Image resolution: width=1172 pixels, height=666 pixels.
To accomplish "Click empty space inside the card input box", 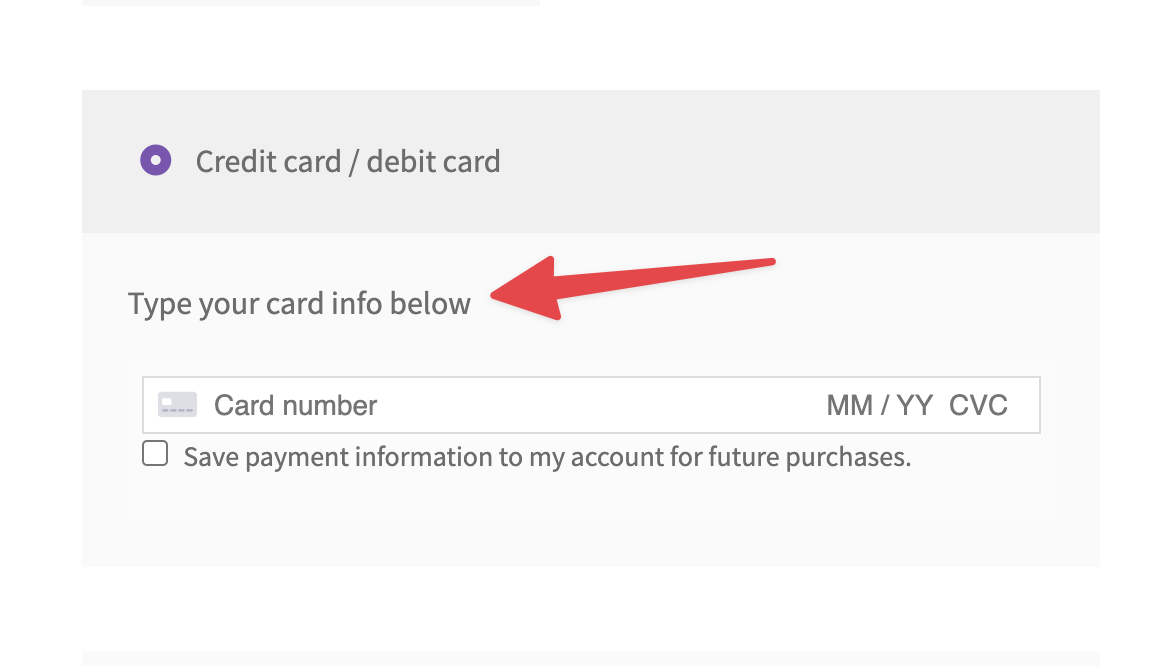I will point(600,405).
